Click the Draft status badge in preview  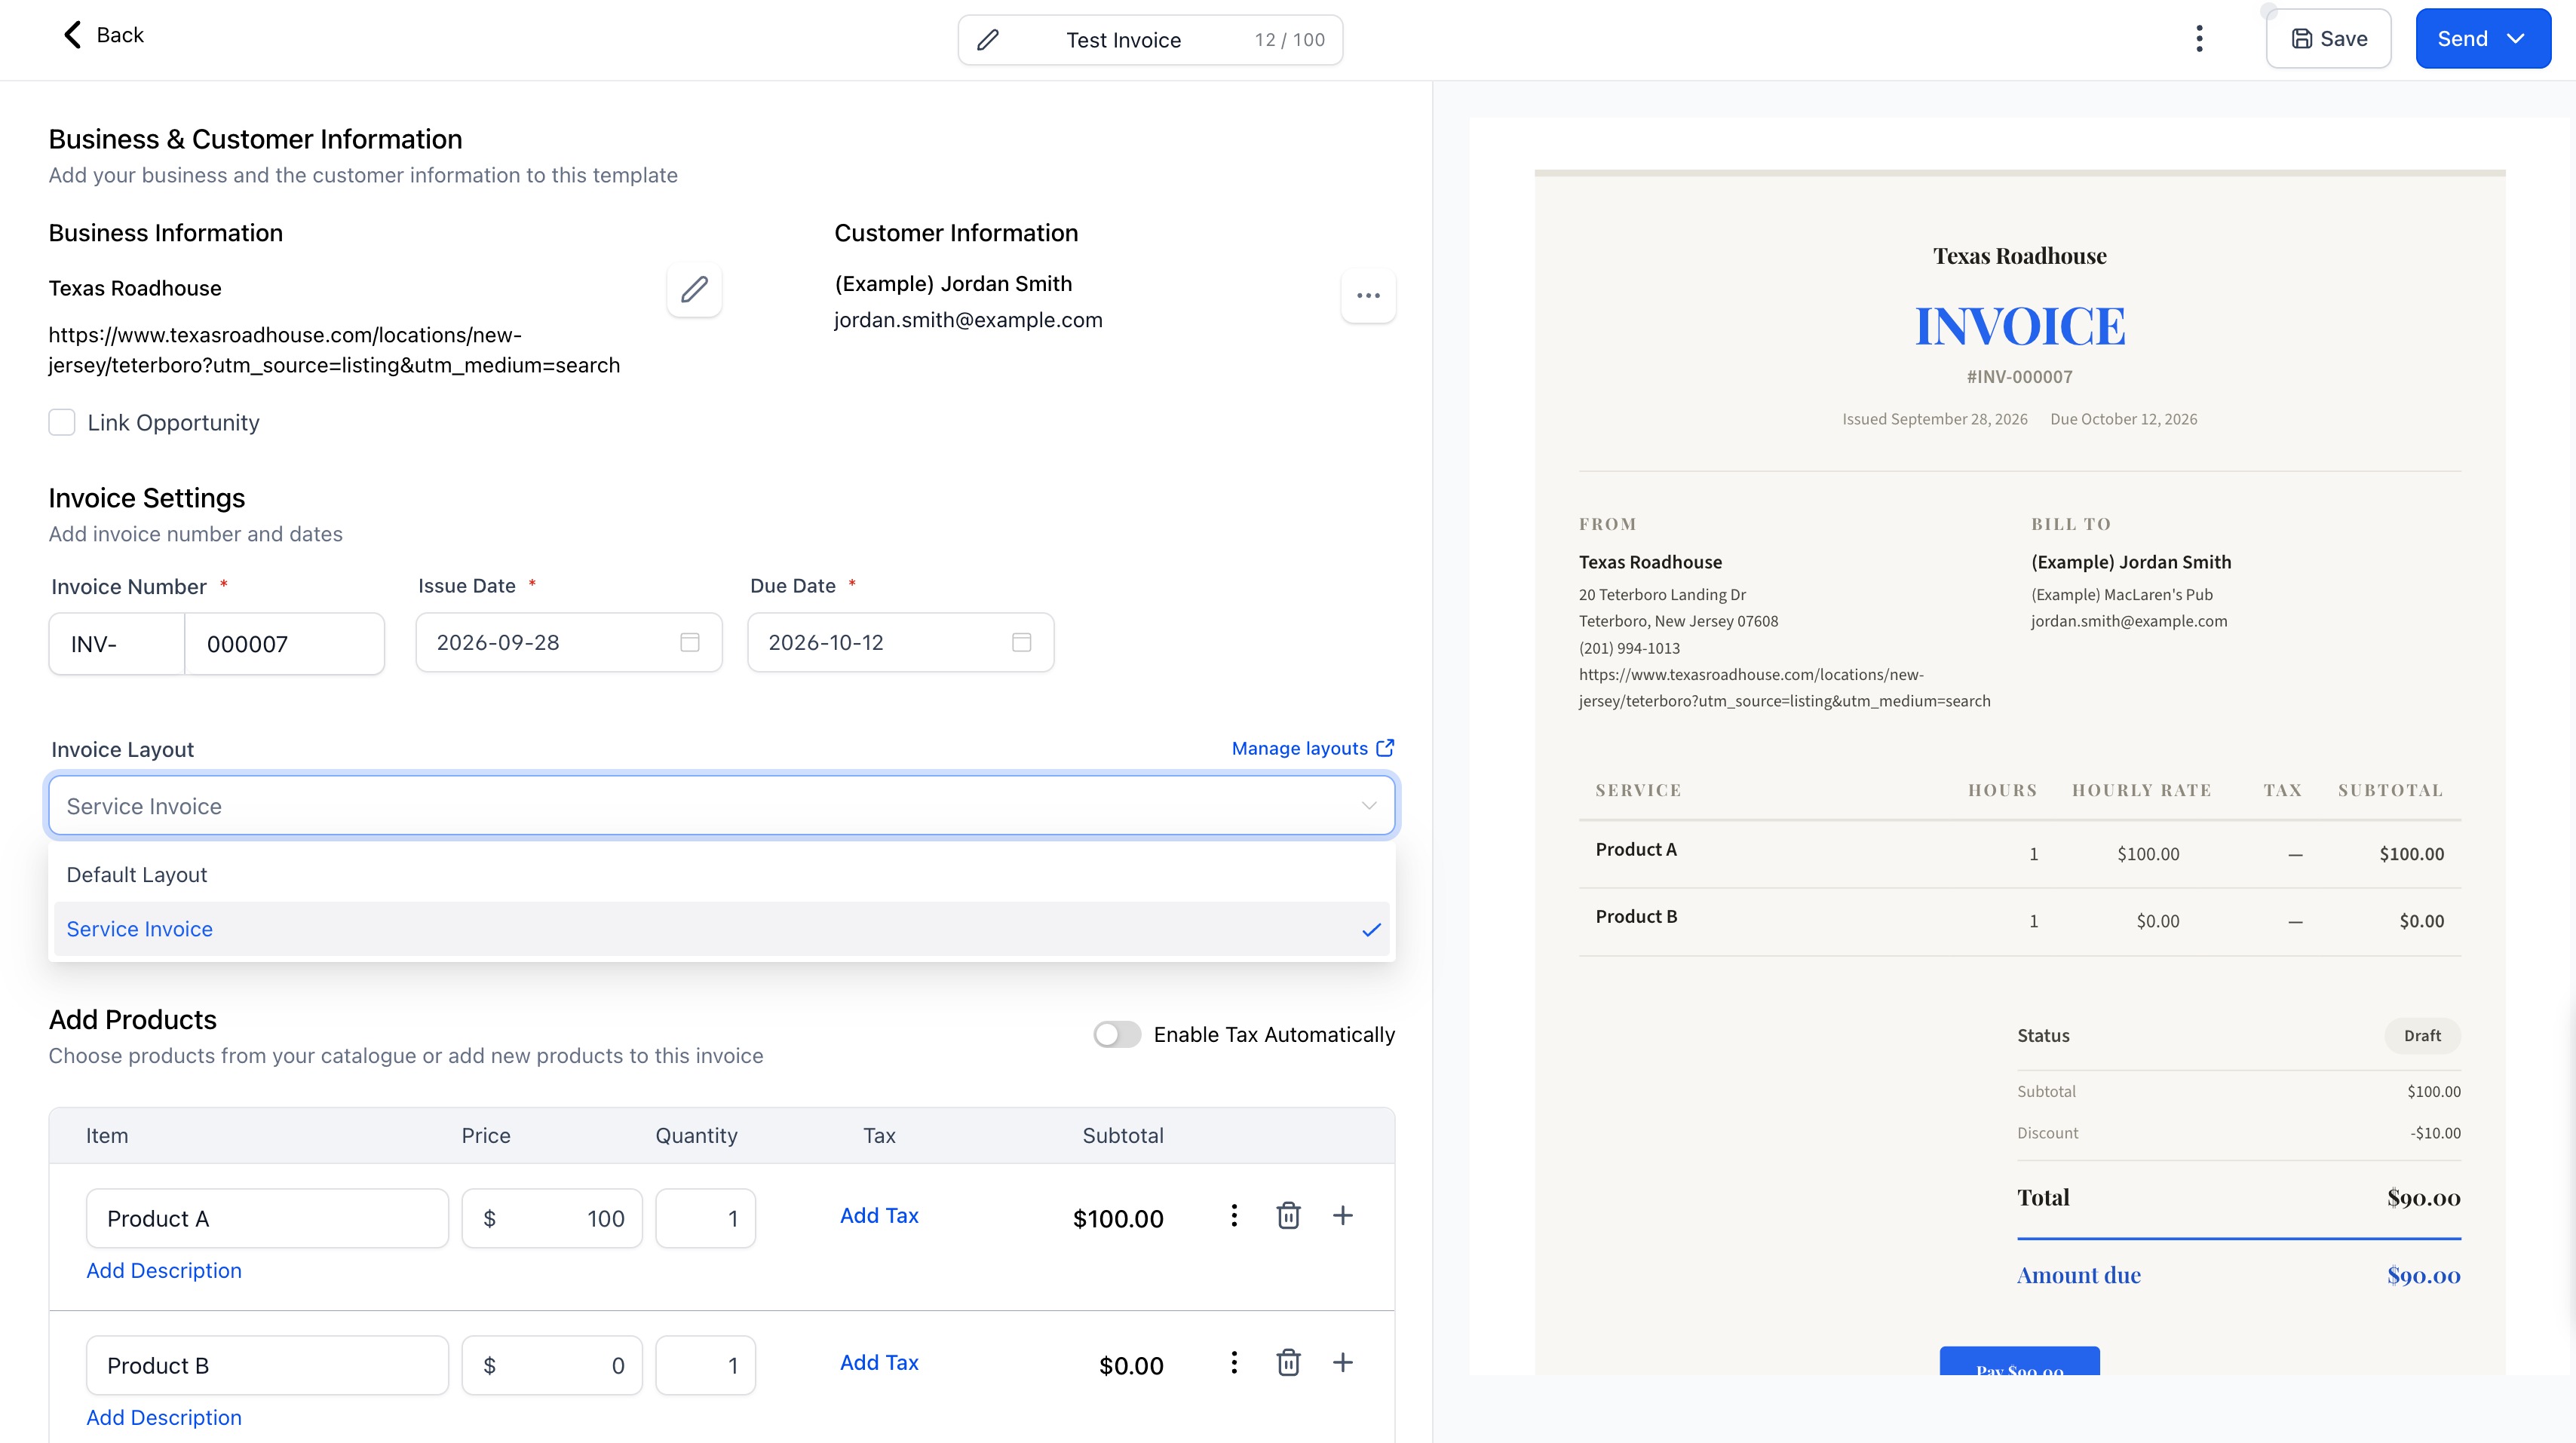click(x=2422, y=1035)
